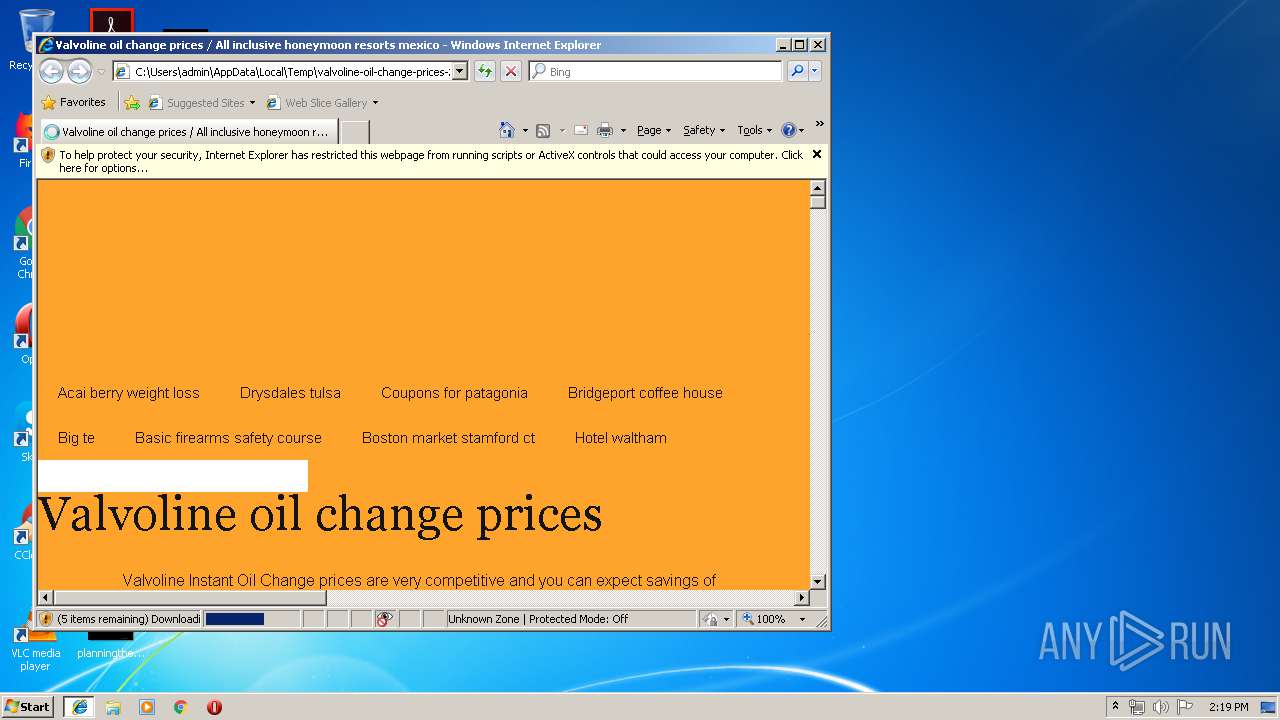Open the Safety menu
Screen dimensions: 1280x720
click(x=704, y=130)
